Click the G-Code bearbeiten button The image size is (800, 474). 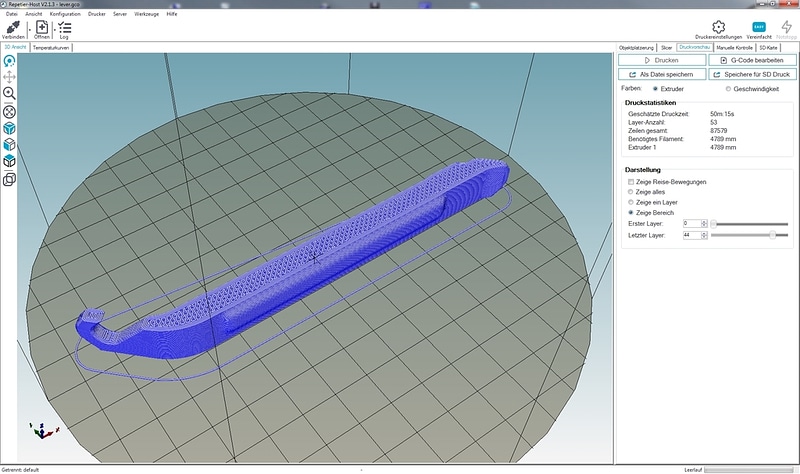[x=752, y=60]
